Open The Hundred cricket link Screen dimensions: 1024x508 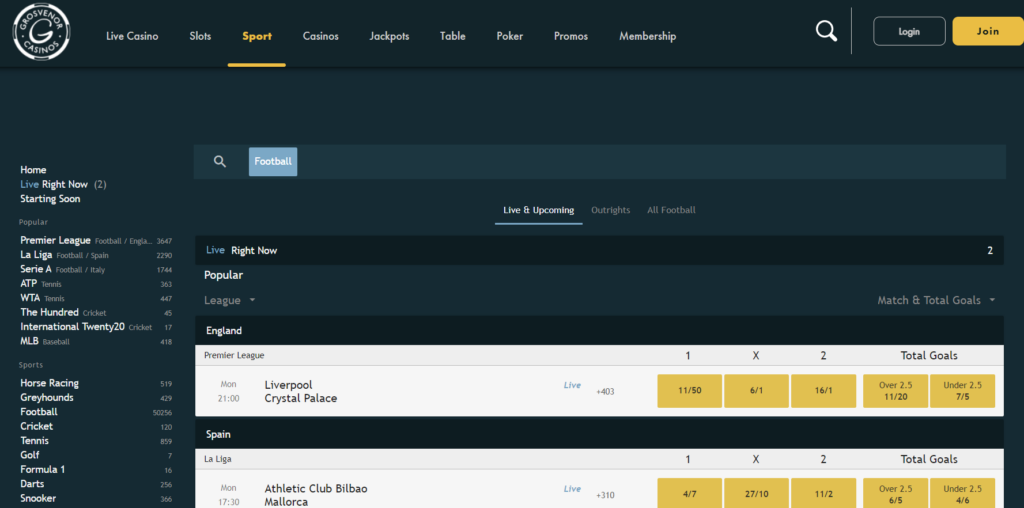[96, 312]
